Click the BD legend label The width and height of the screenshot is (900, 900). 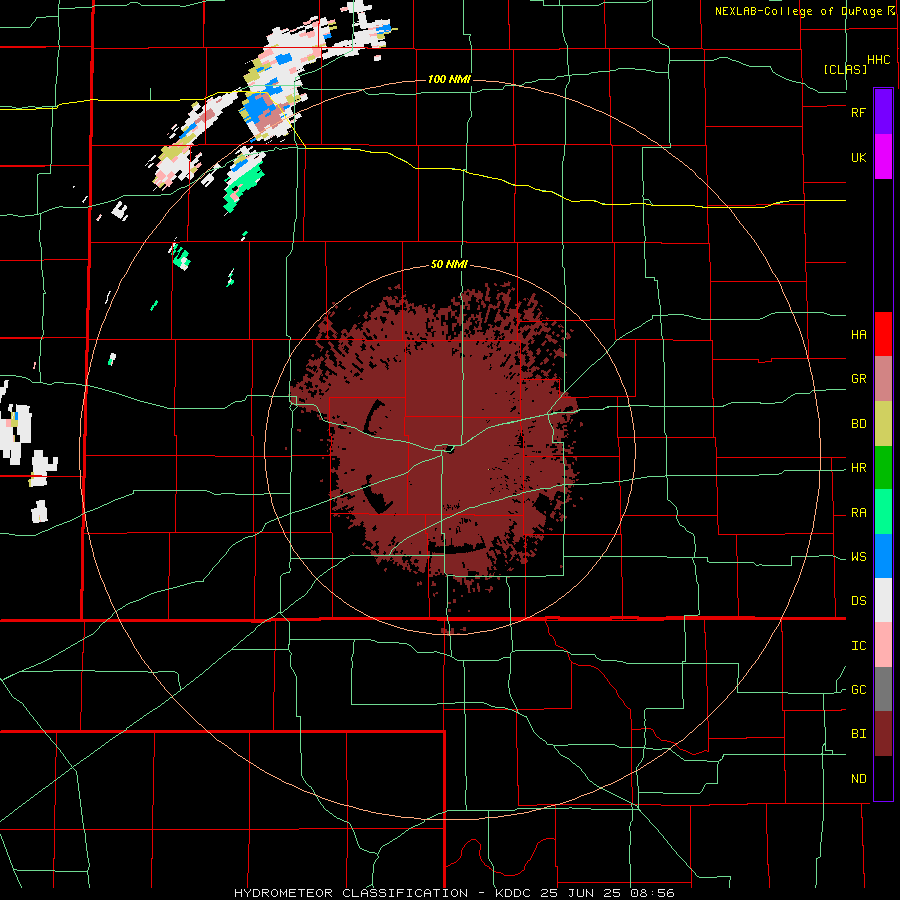click(858, 424)
